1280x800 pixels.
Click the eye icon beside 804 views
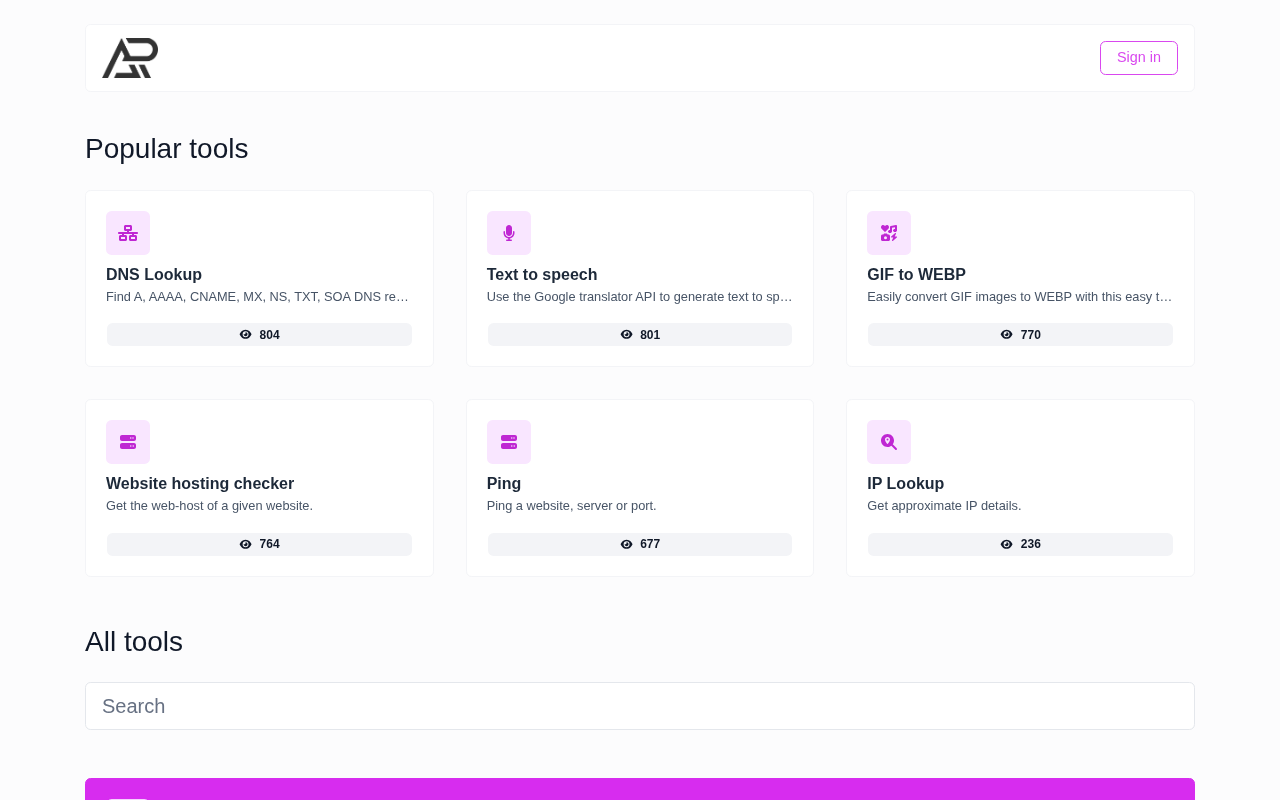pos(246,335)
